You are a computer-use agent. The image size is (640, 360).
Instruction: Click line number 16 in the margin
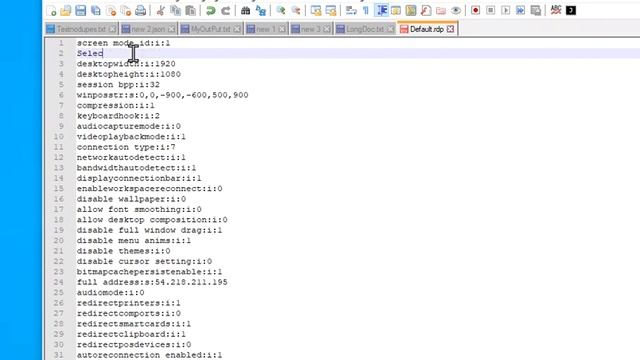(x=59, y=199)
